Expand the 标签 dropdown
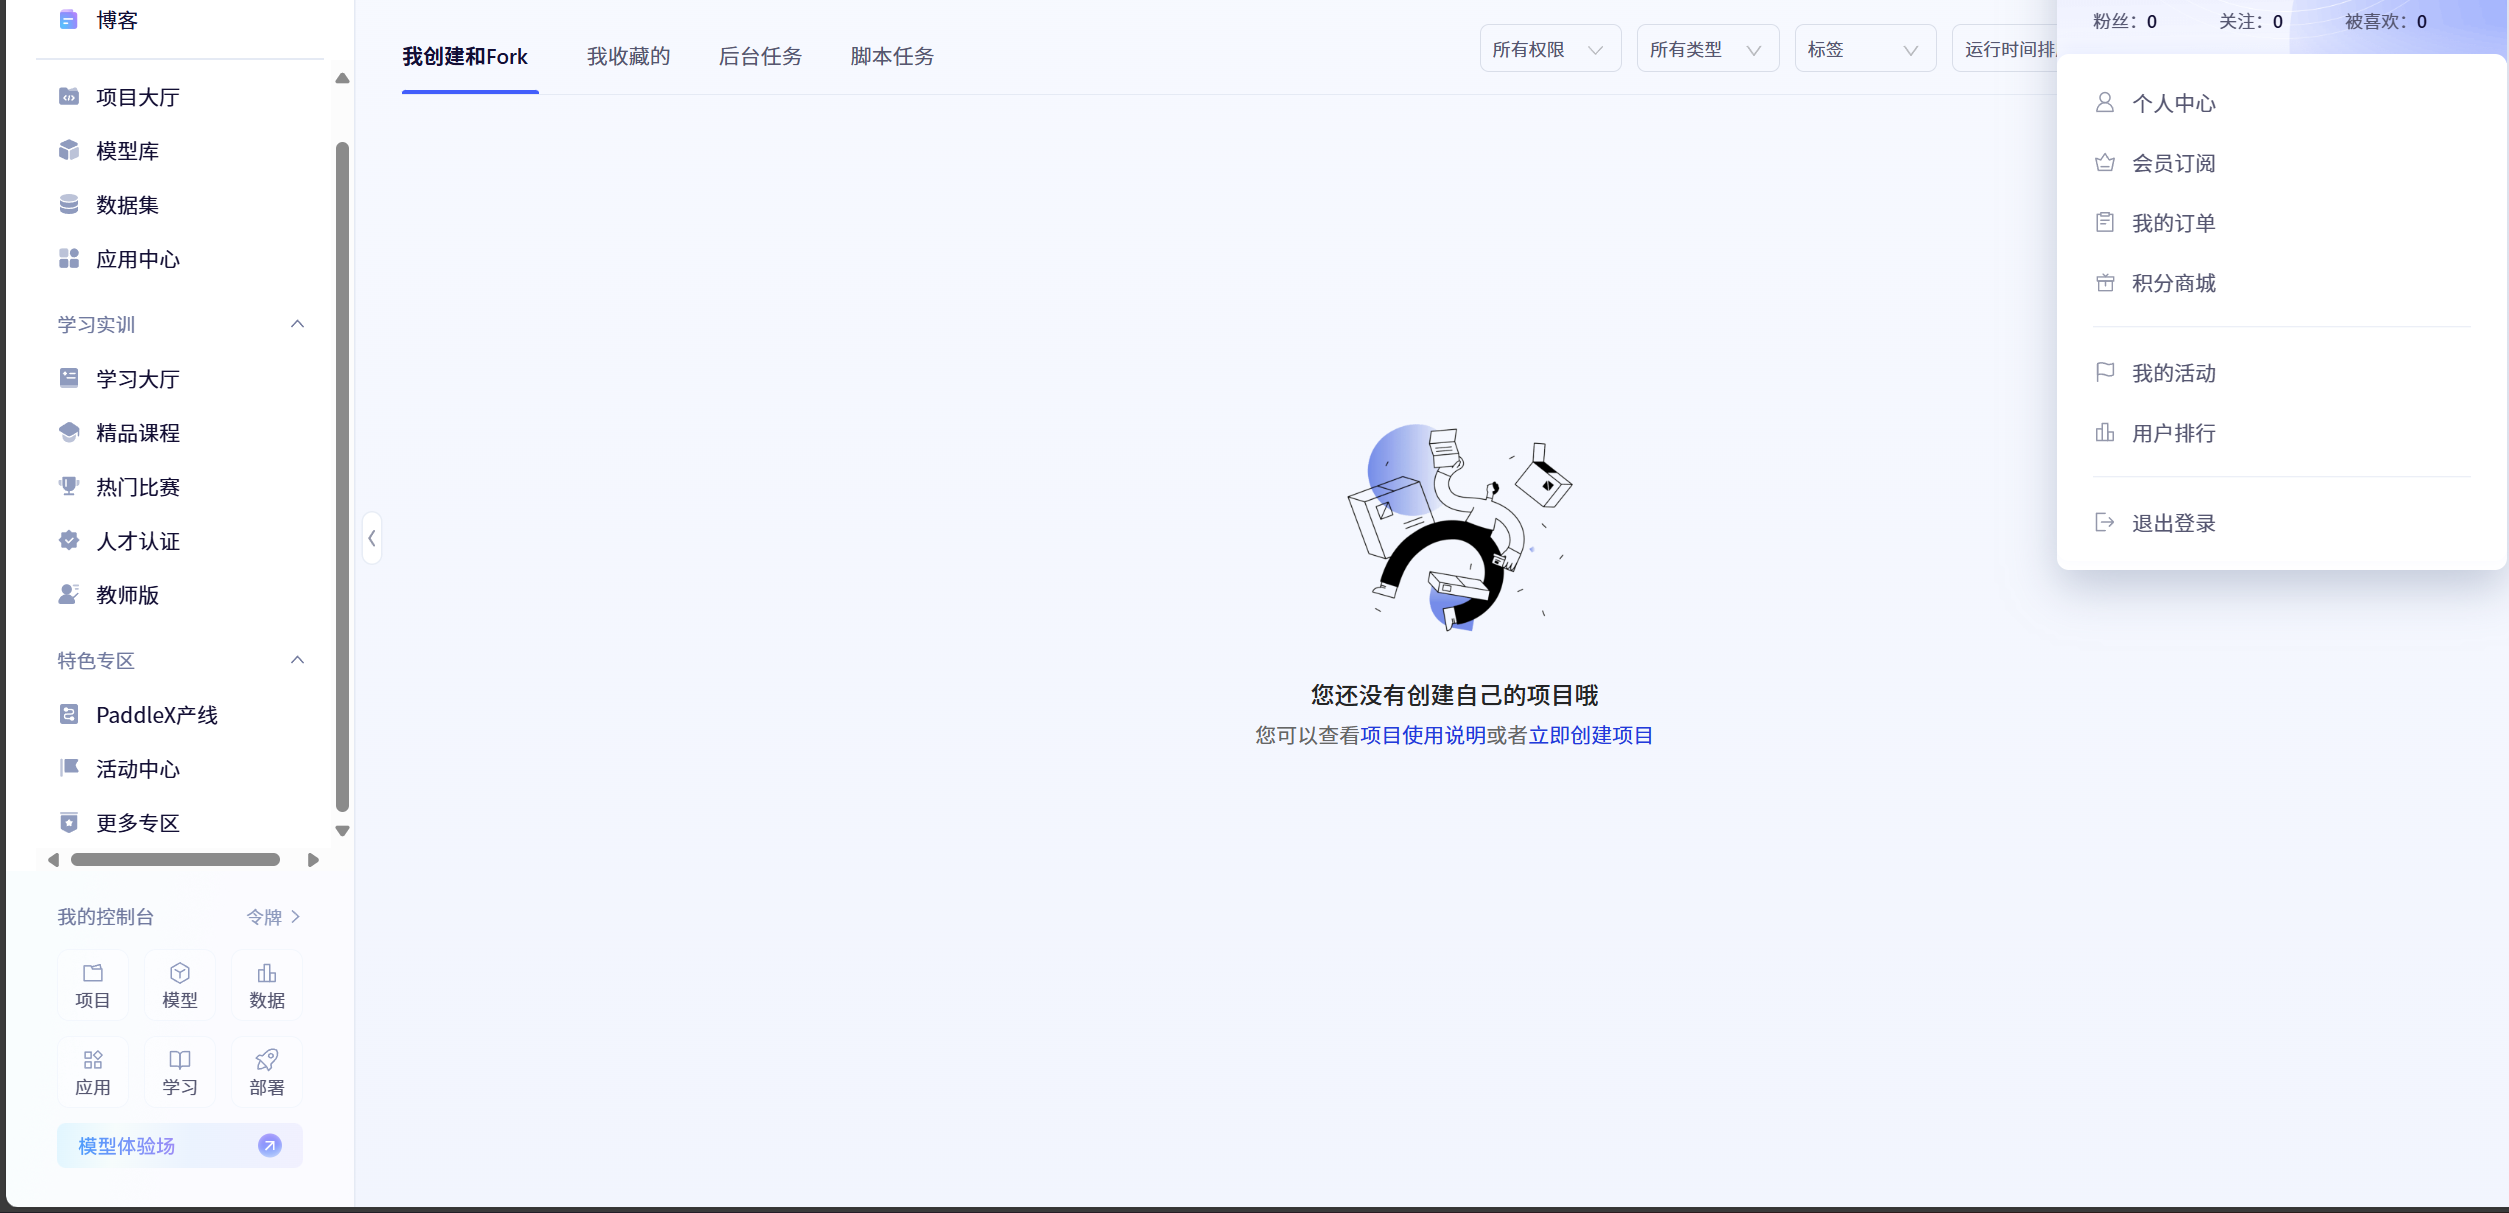 [x=1864, y=49]
